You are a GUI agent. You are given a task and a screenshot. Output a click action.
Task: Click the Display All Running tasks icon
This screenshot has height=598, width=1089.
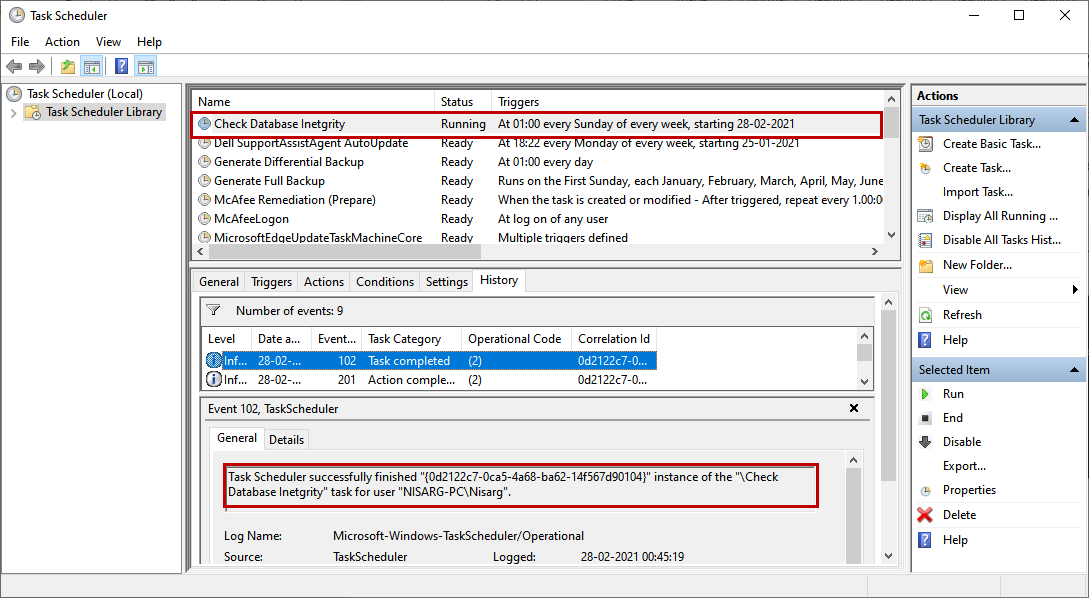[925, 216]
